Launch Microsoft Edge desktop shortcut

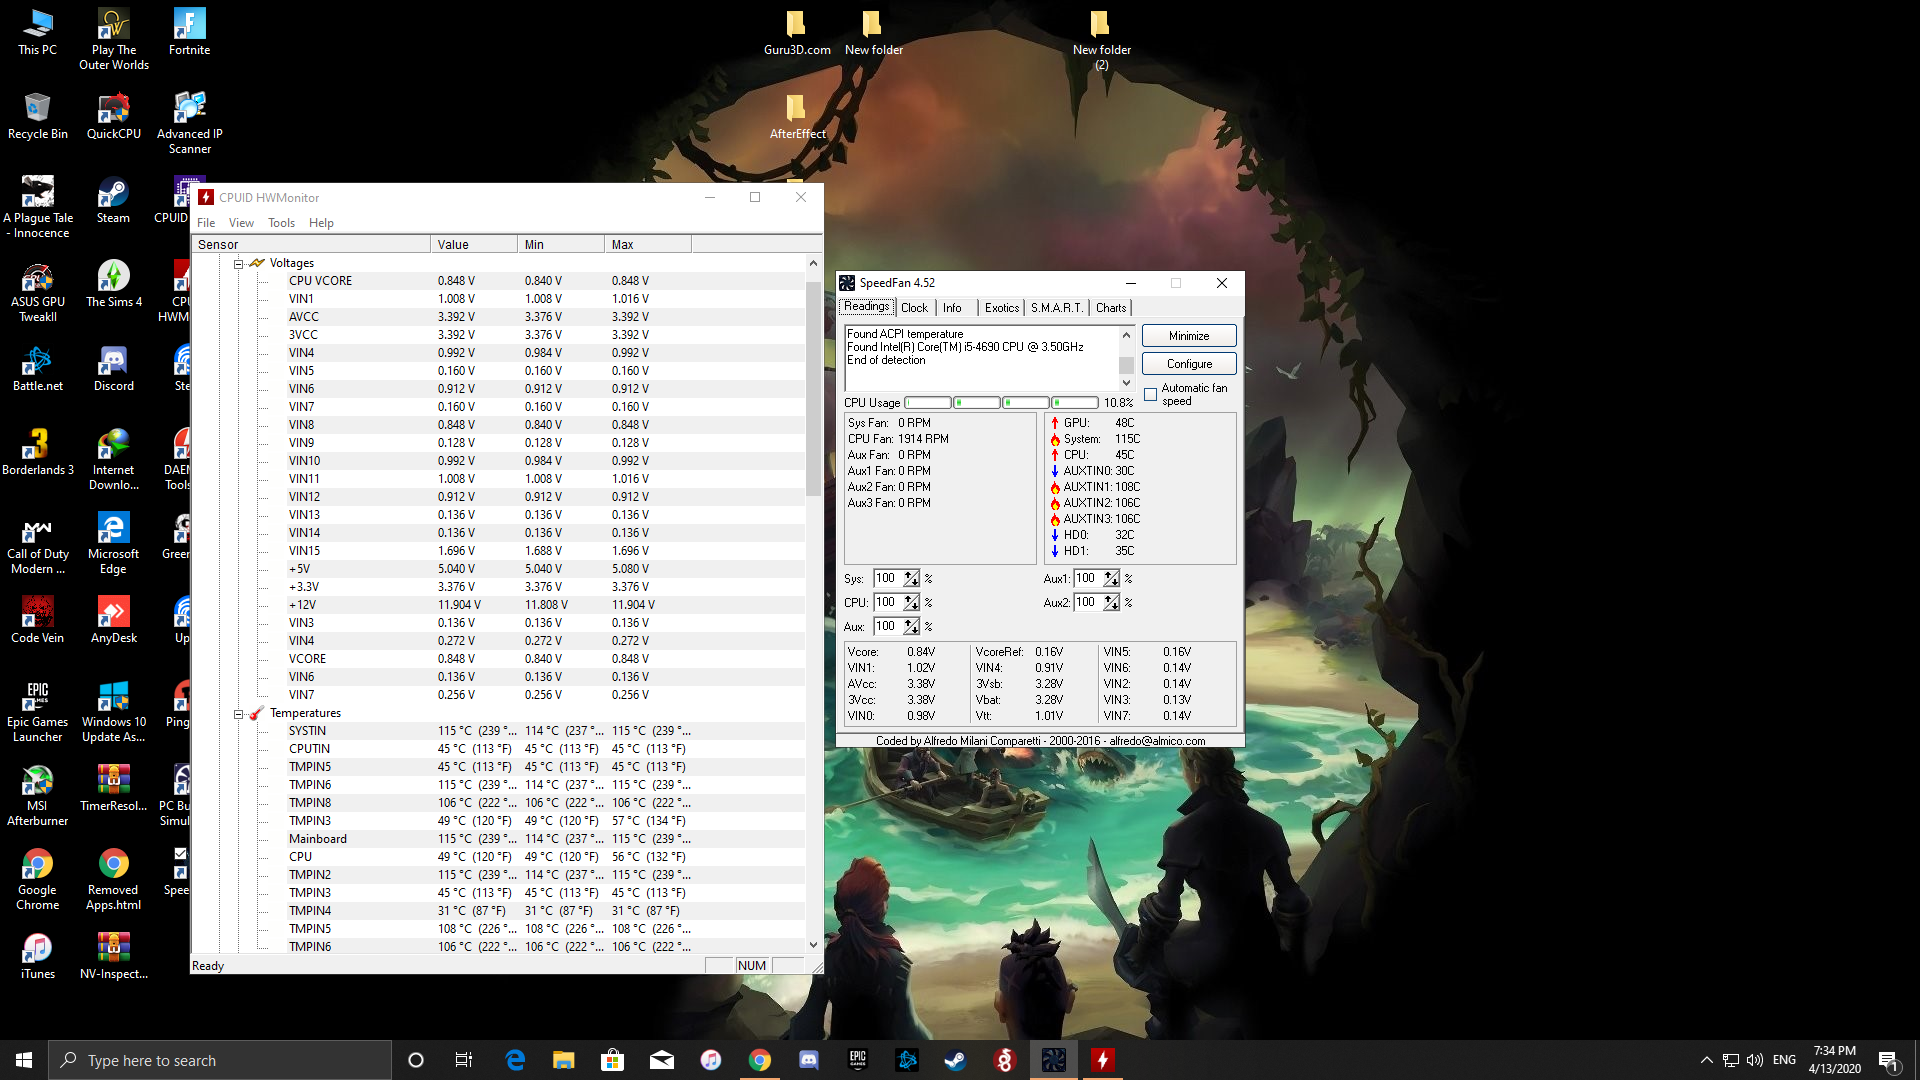(x=113, y=543)
